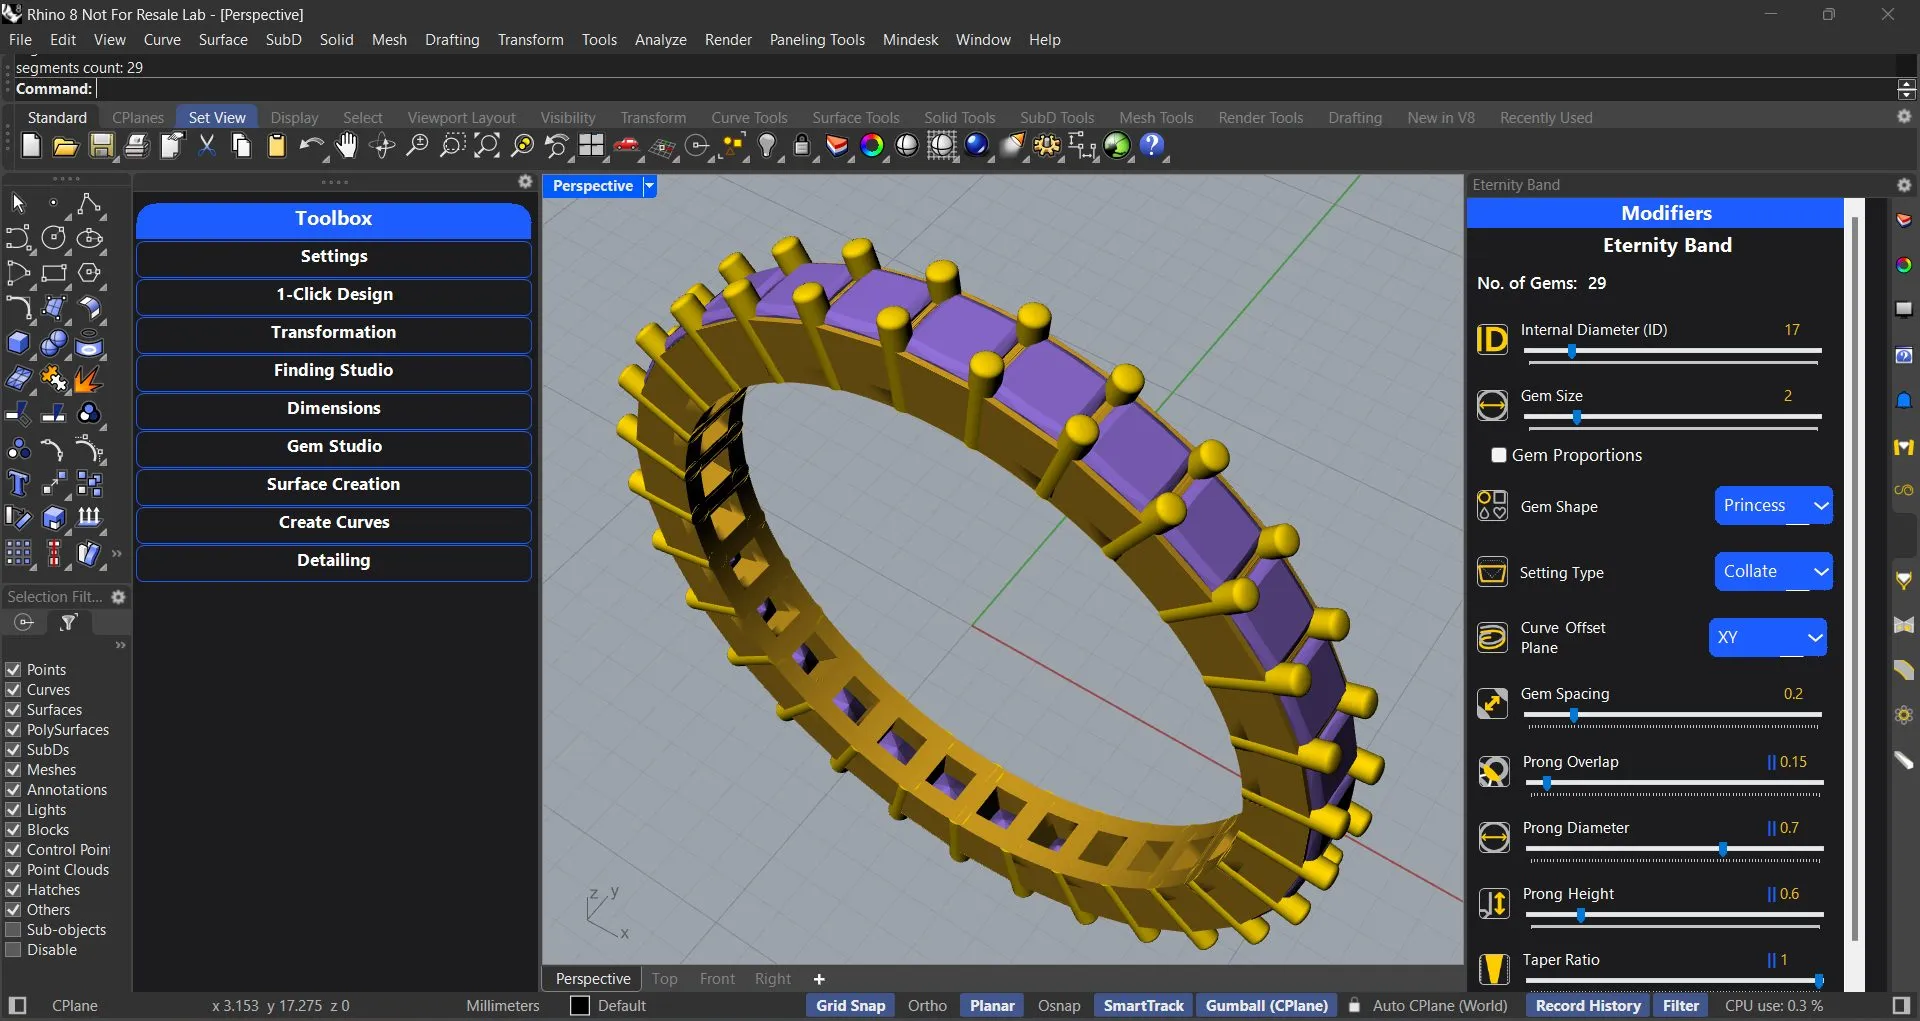Open the Render icon (car) in the toolbar
The height and width of the screenshot is (1021, 1920).
(x=627, y=146)
